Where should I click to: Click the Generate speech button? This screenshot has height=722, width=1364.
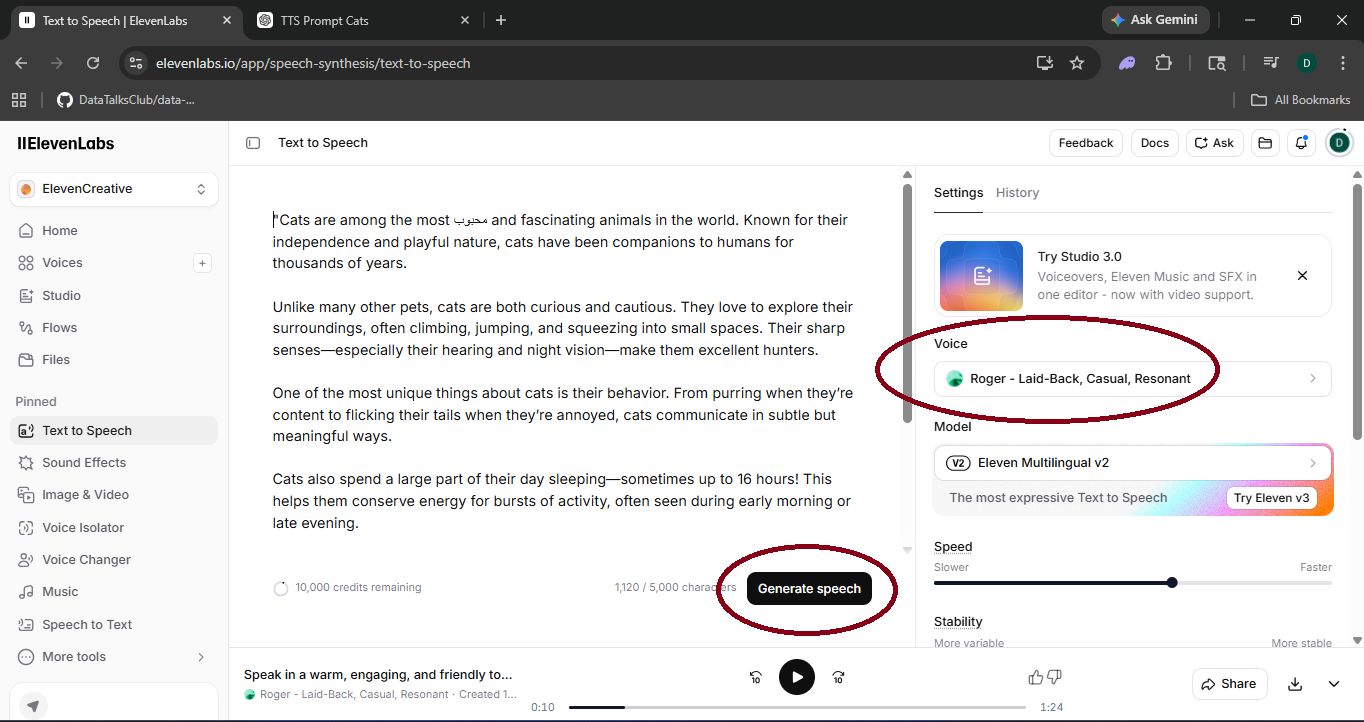pyautogui.click(x=809, y=589)
